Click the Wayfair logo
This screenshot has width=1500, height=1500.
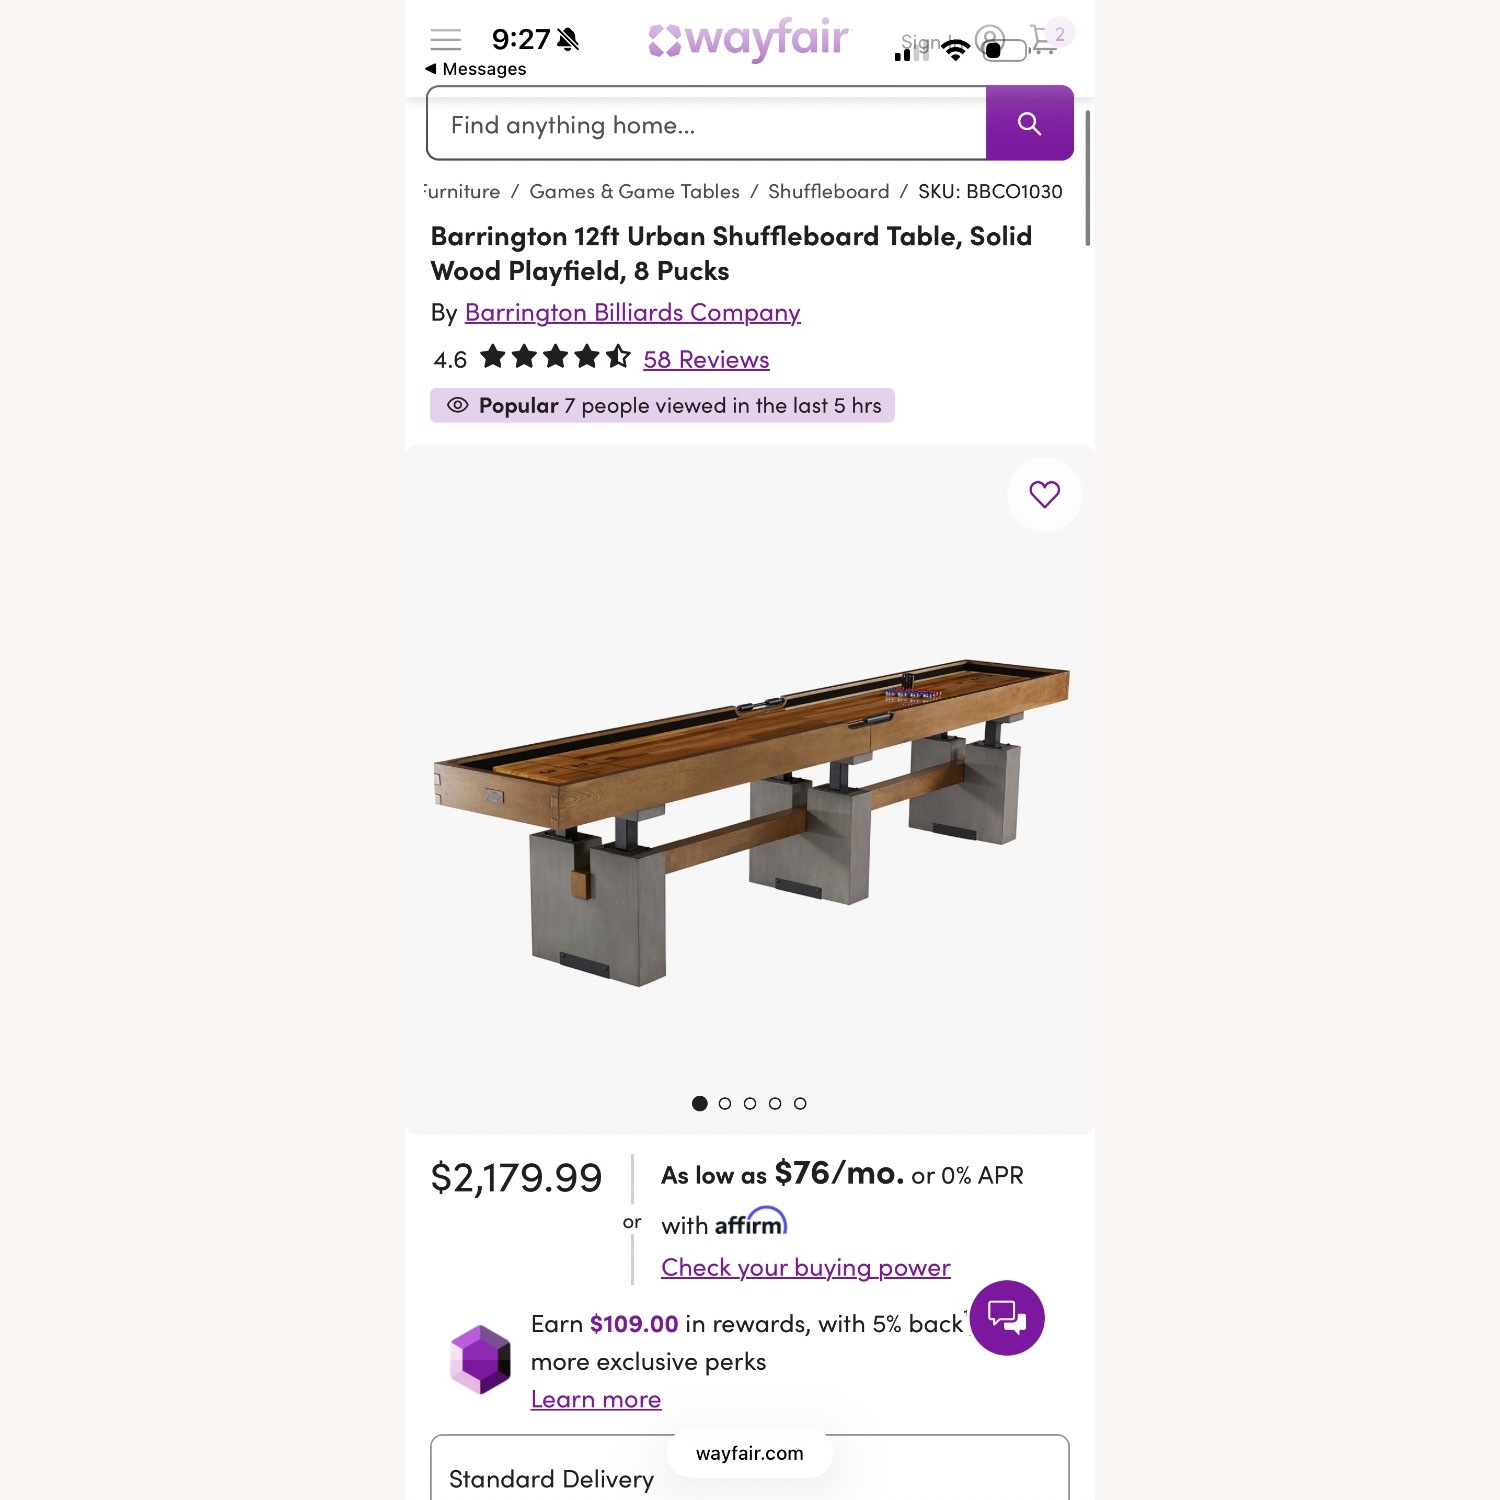coord(748,40)
